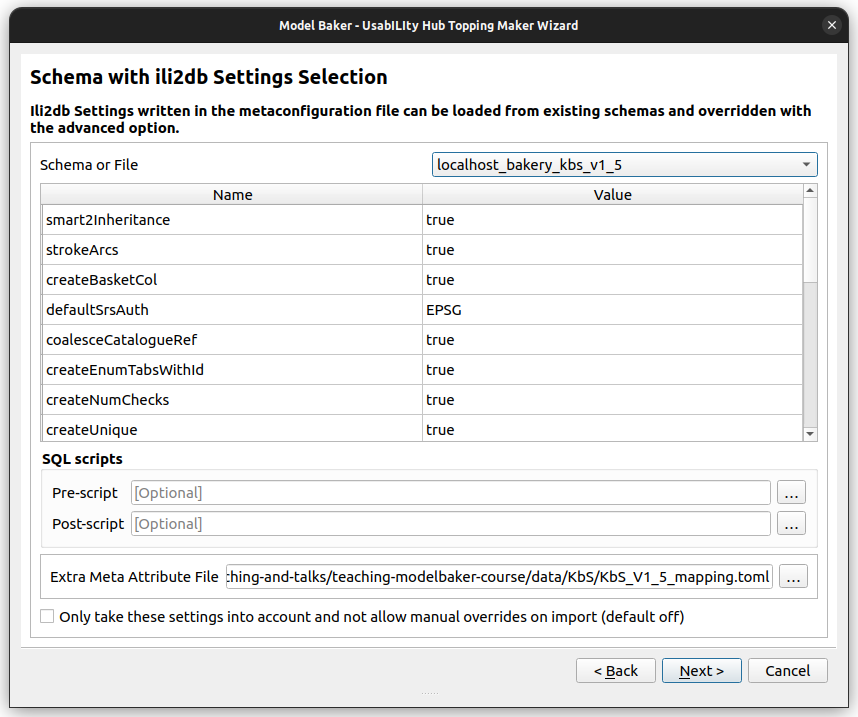Select the createUnique setting row
Screen dimensions: 858x717
pos(232,429)
